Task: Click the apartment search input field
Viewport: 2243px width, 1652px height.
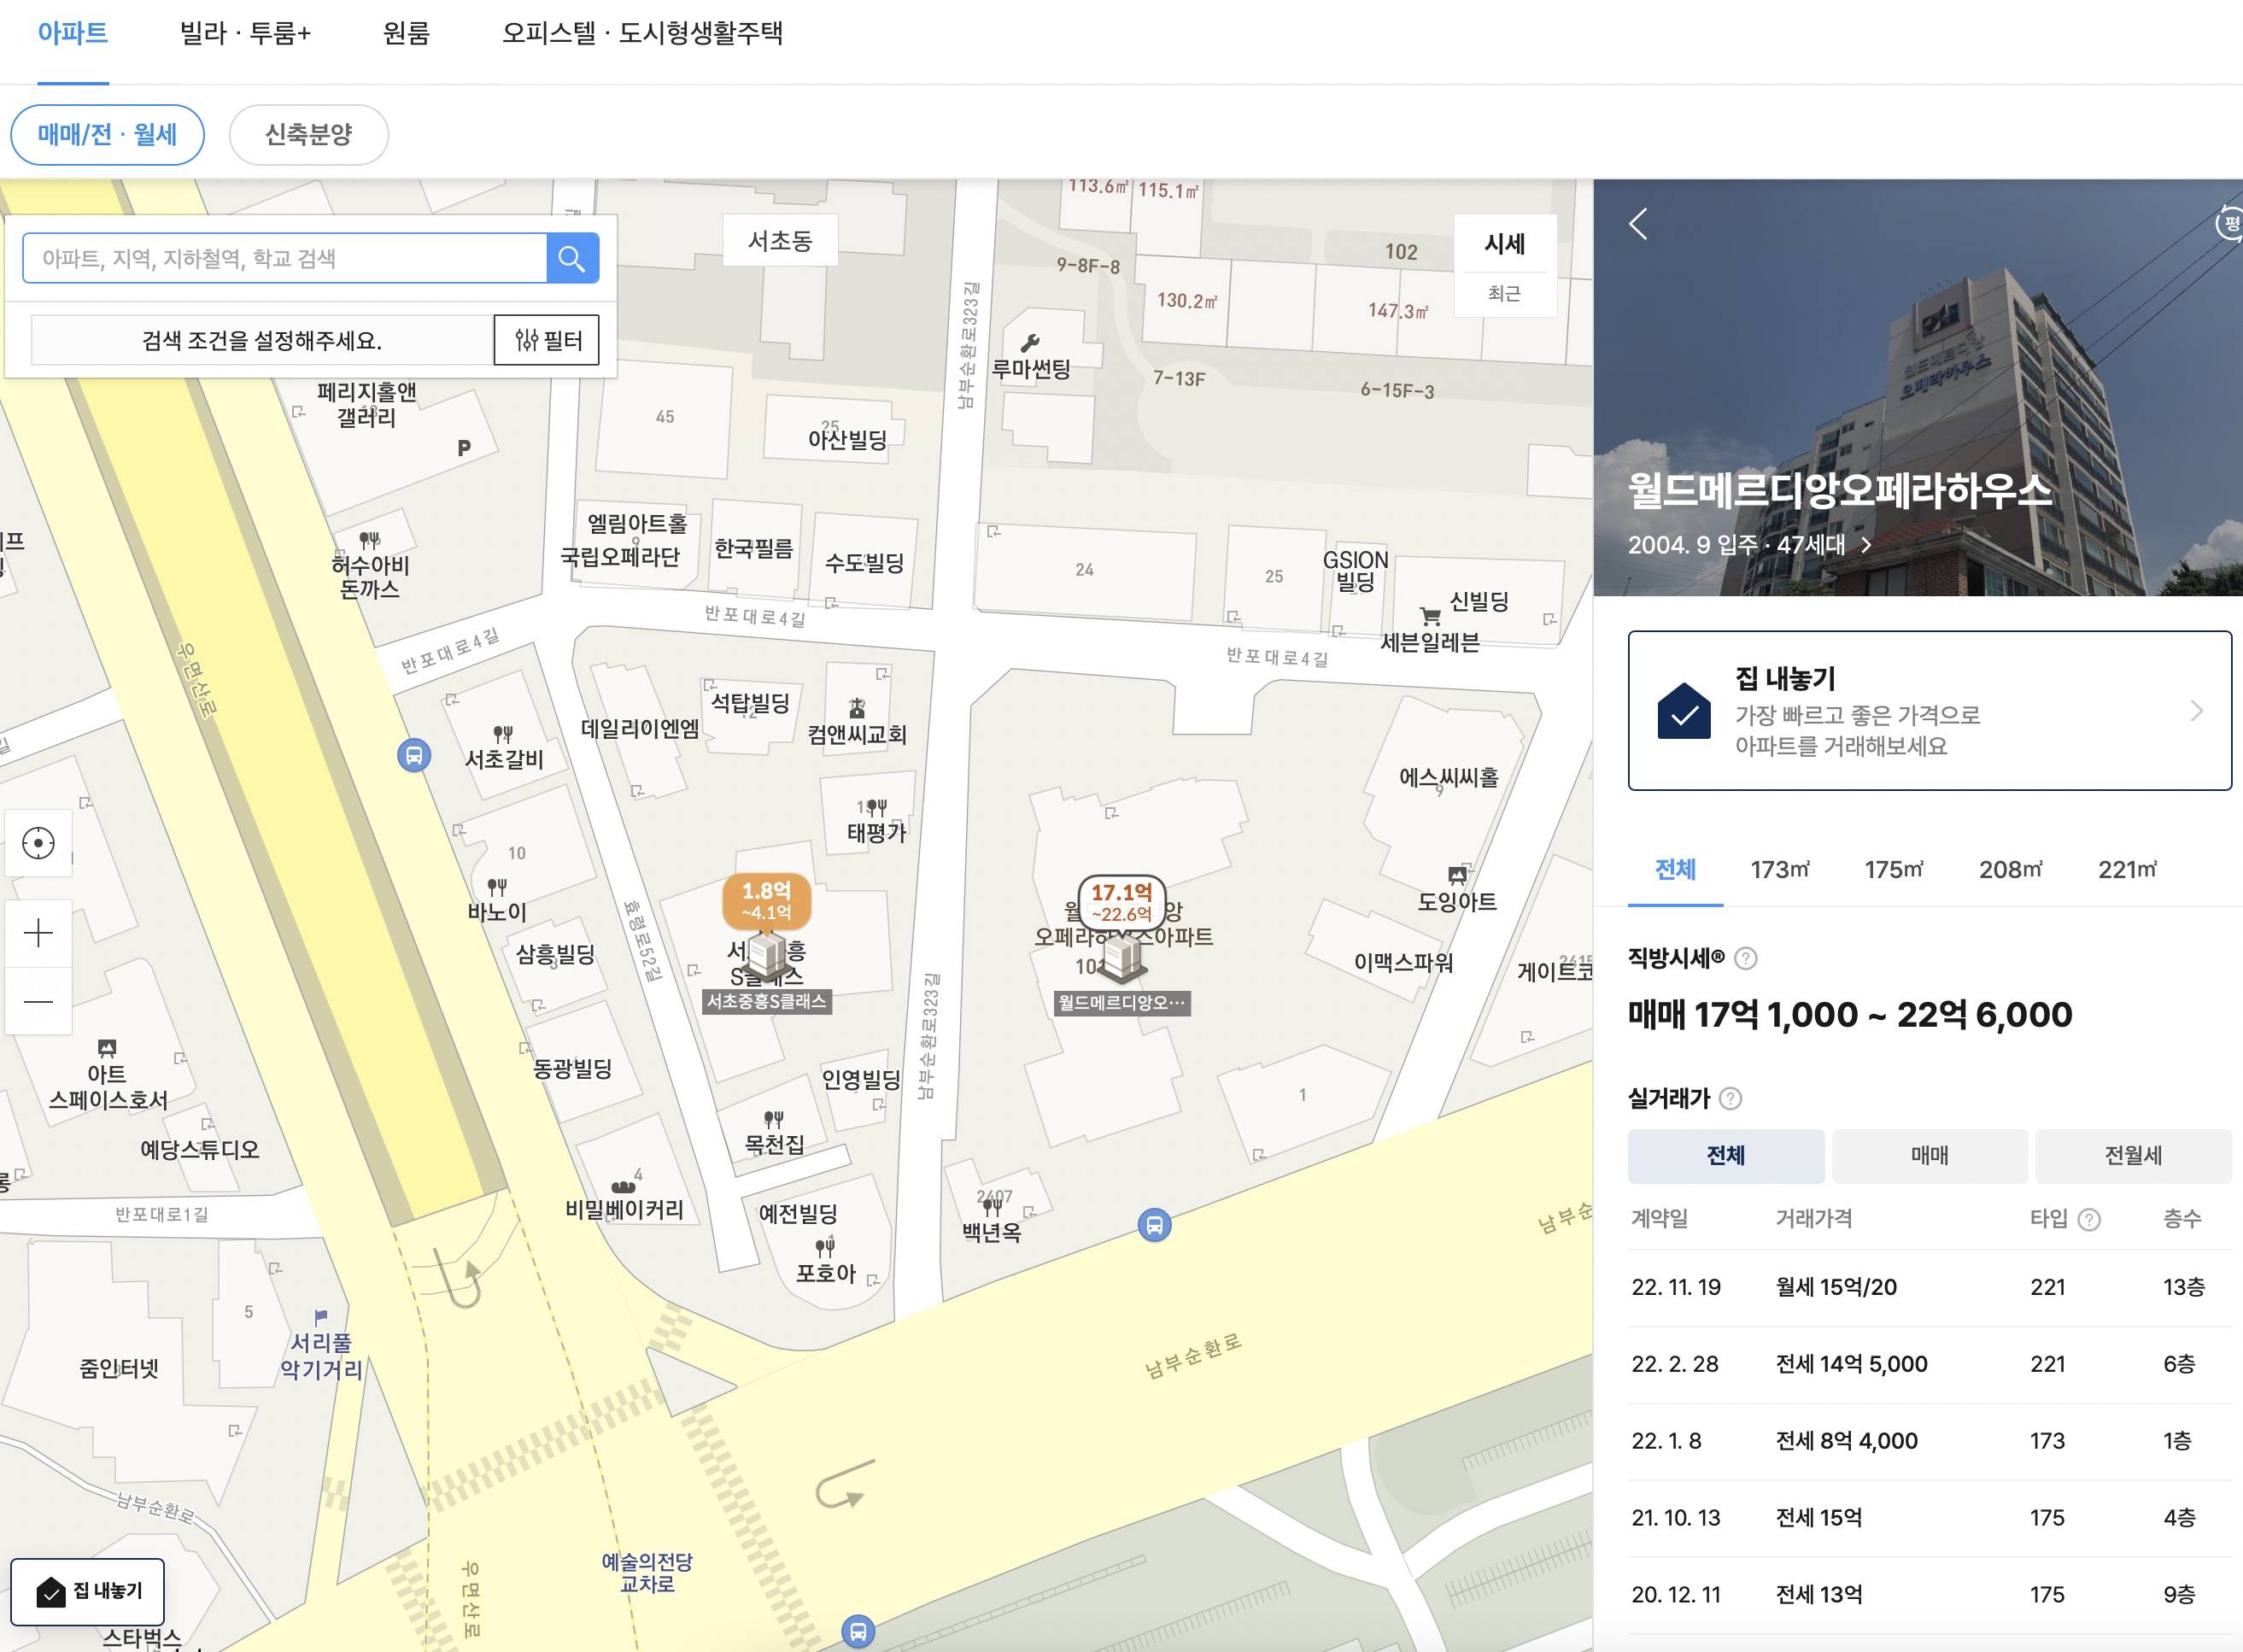Action: point(285,258)
